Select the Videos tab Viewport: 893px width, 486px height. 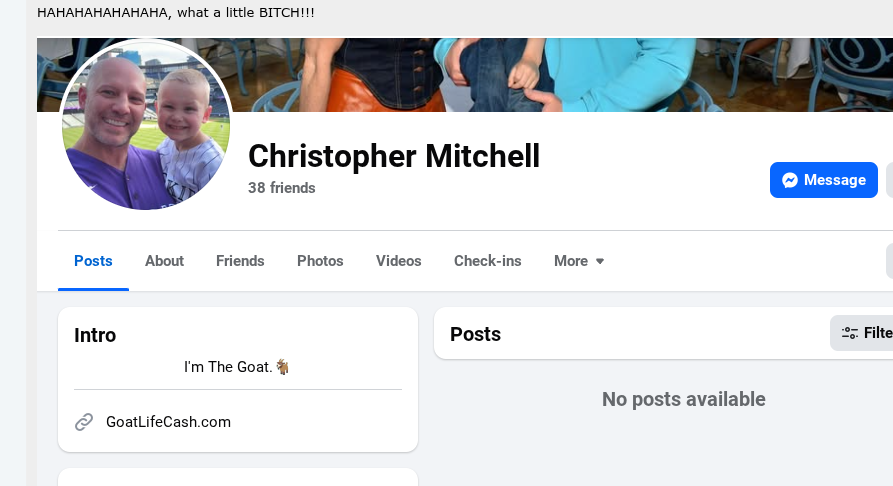click(399, 261)
